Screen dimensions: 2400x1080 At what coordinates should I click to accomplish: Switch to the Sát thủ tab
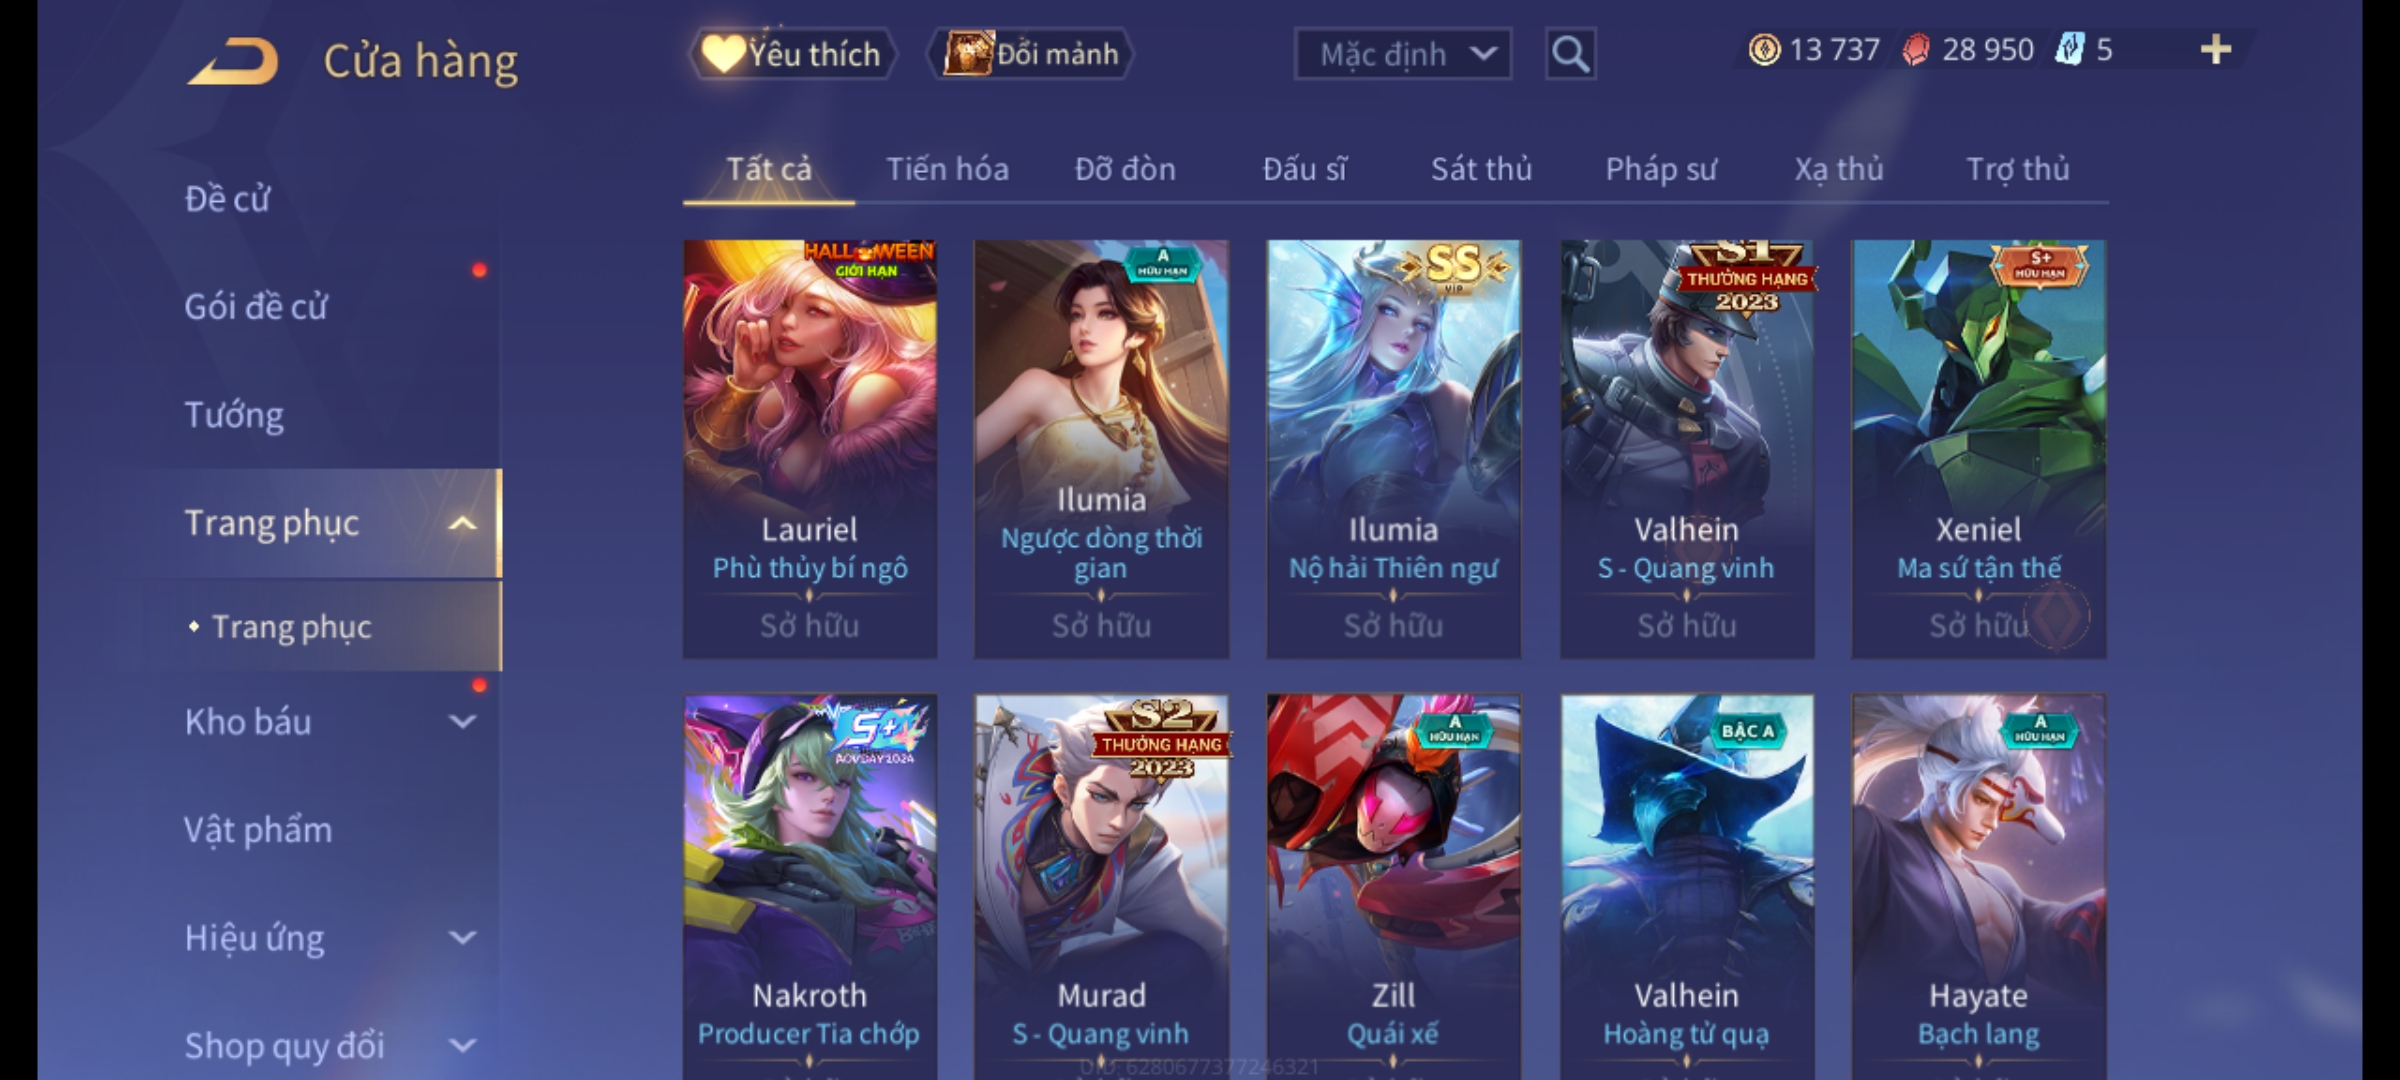(1481, 169)
